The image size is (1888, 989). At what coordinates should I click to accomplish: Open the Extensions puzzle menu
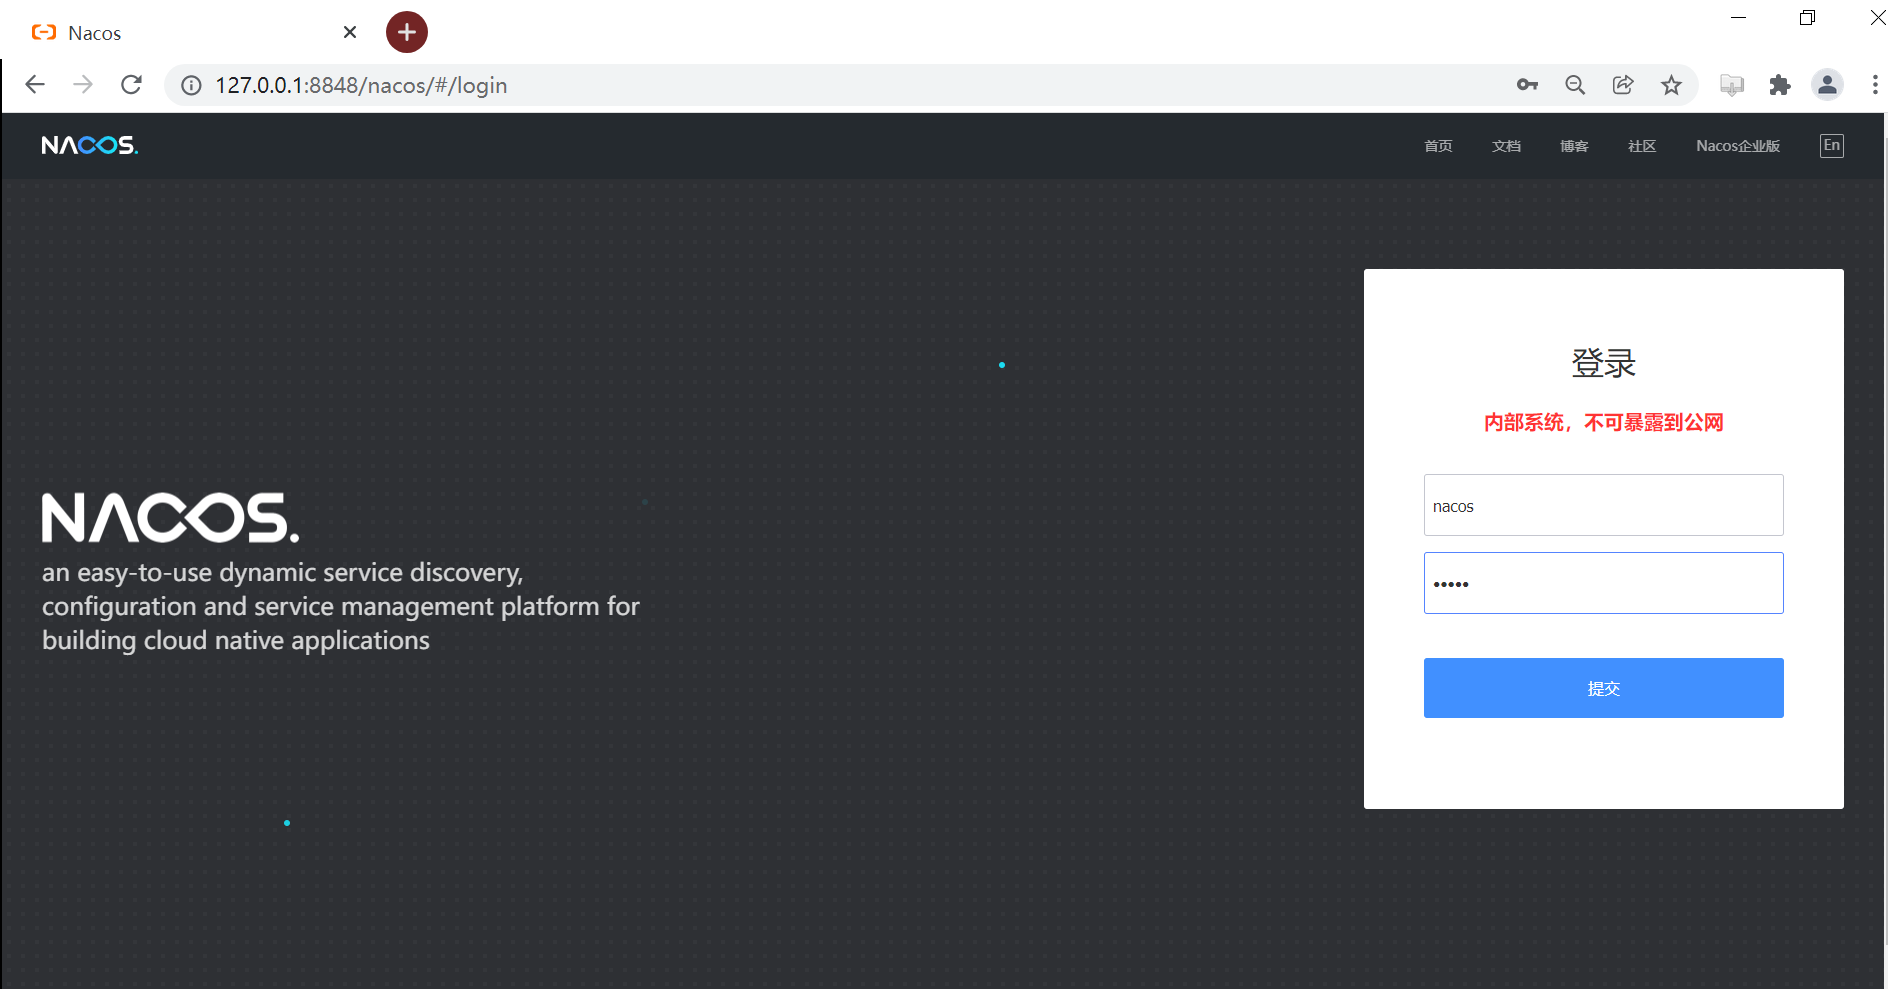point(1780,85)
